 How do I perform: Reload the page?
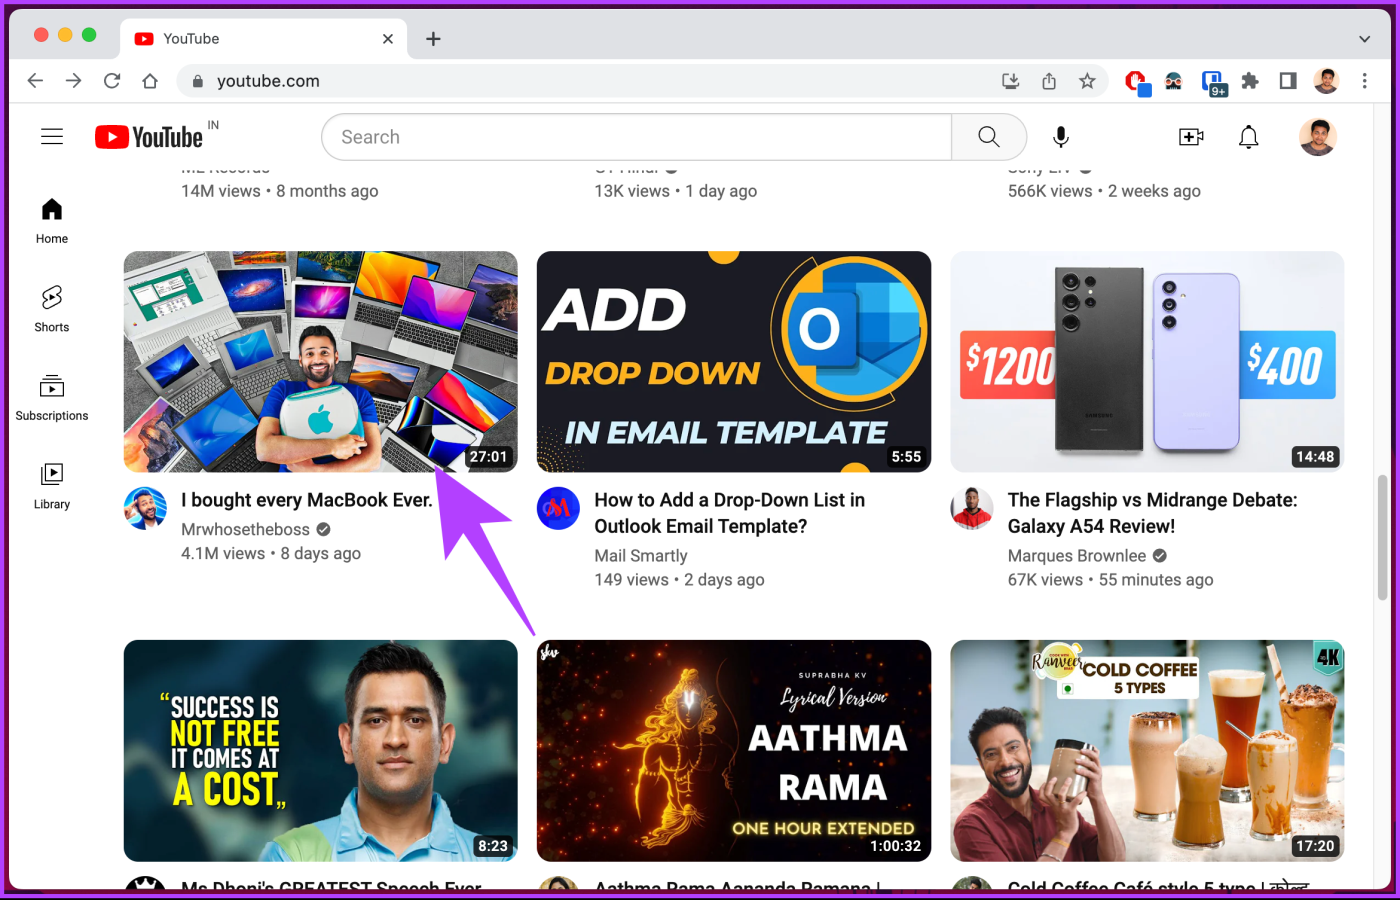(x=112, y=81)
